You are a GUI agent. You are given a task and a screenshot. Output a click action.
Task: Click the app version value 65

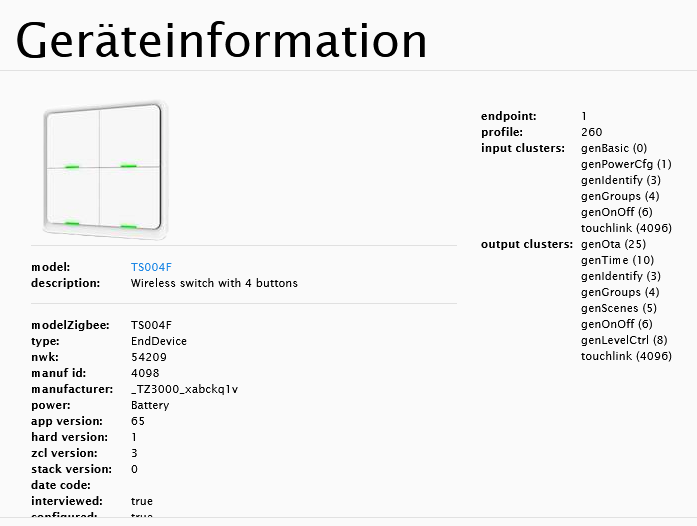click(x=138, y=421)
